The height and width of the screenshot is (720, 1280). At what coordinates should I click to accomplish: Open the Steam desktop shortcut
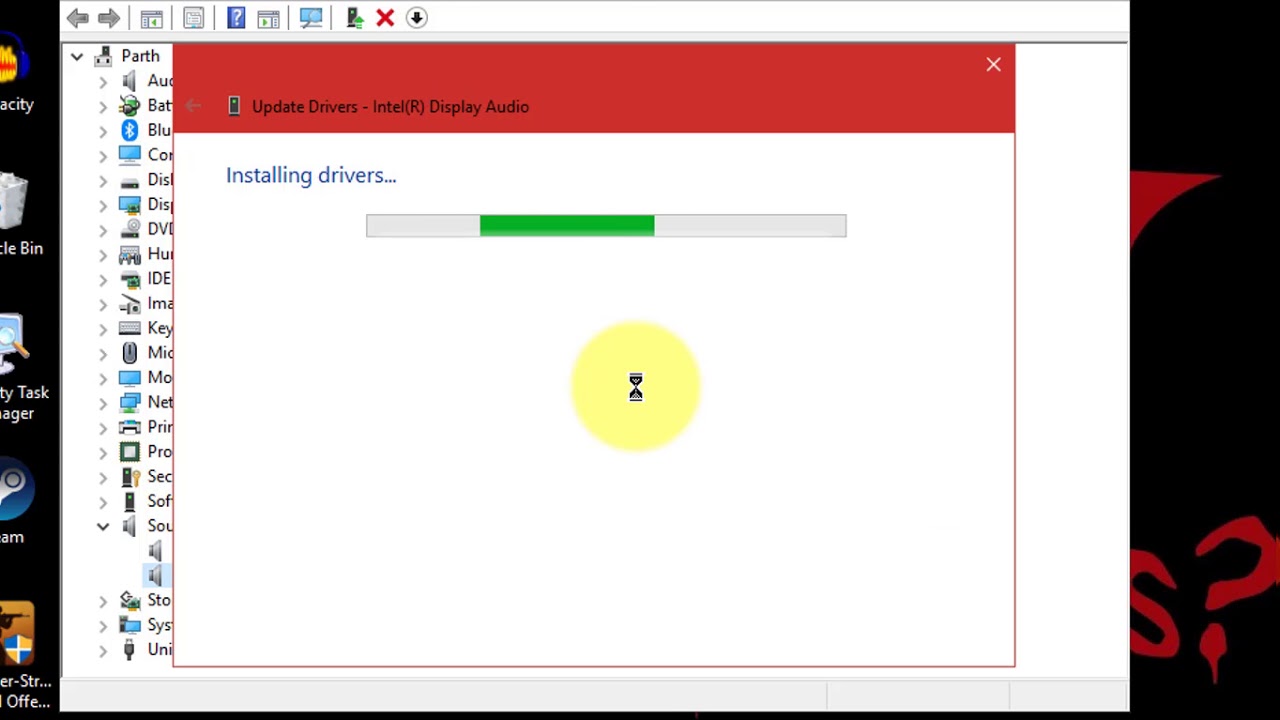17,500
